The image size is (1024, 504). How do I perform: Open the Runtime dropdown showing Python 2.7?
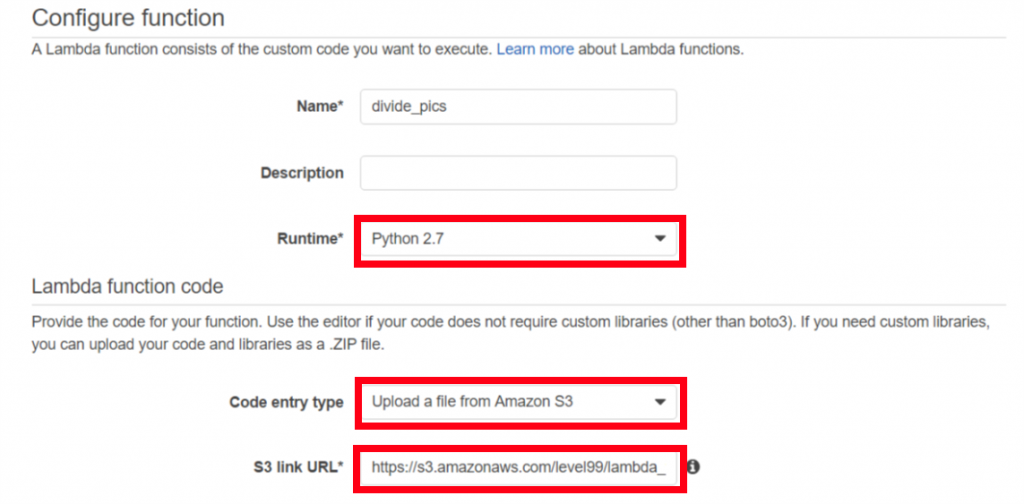[x=519, y=239]
